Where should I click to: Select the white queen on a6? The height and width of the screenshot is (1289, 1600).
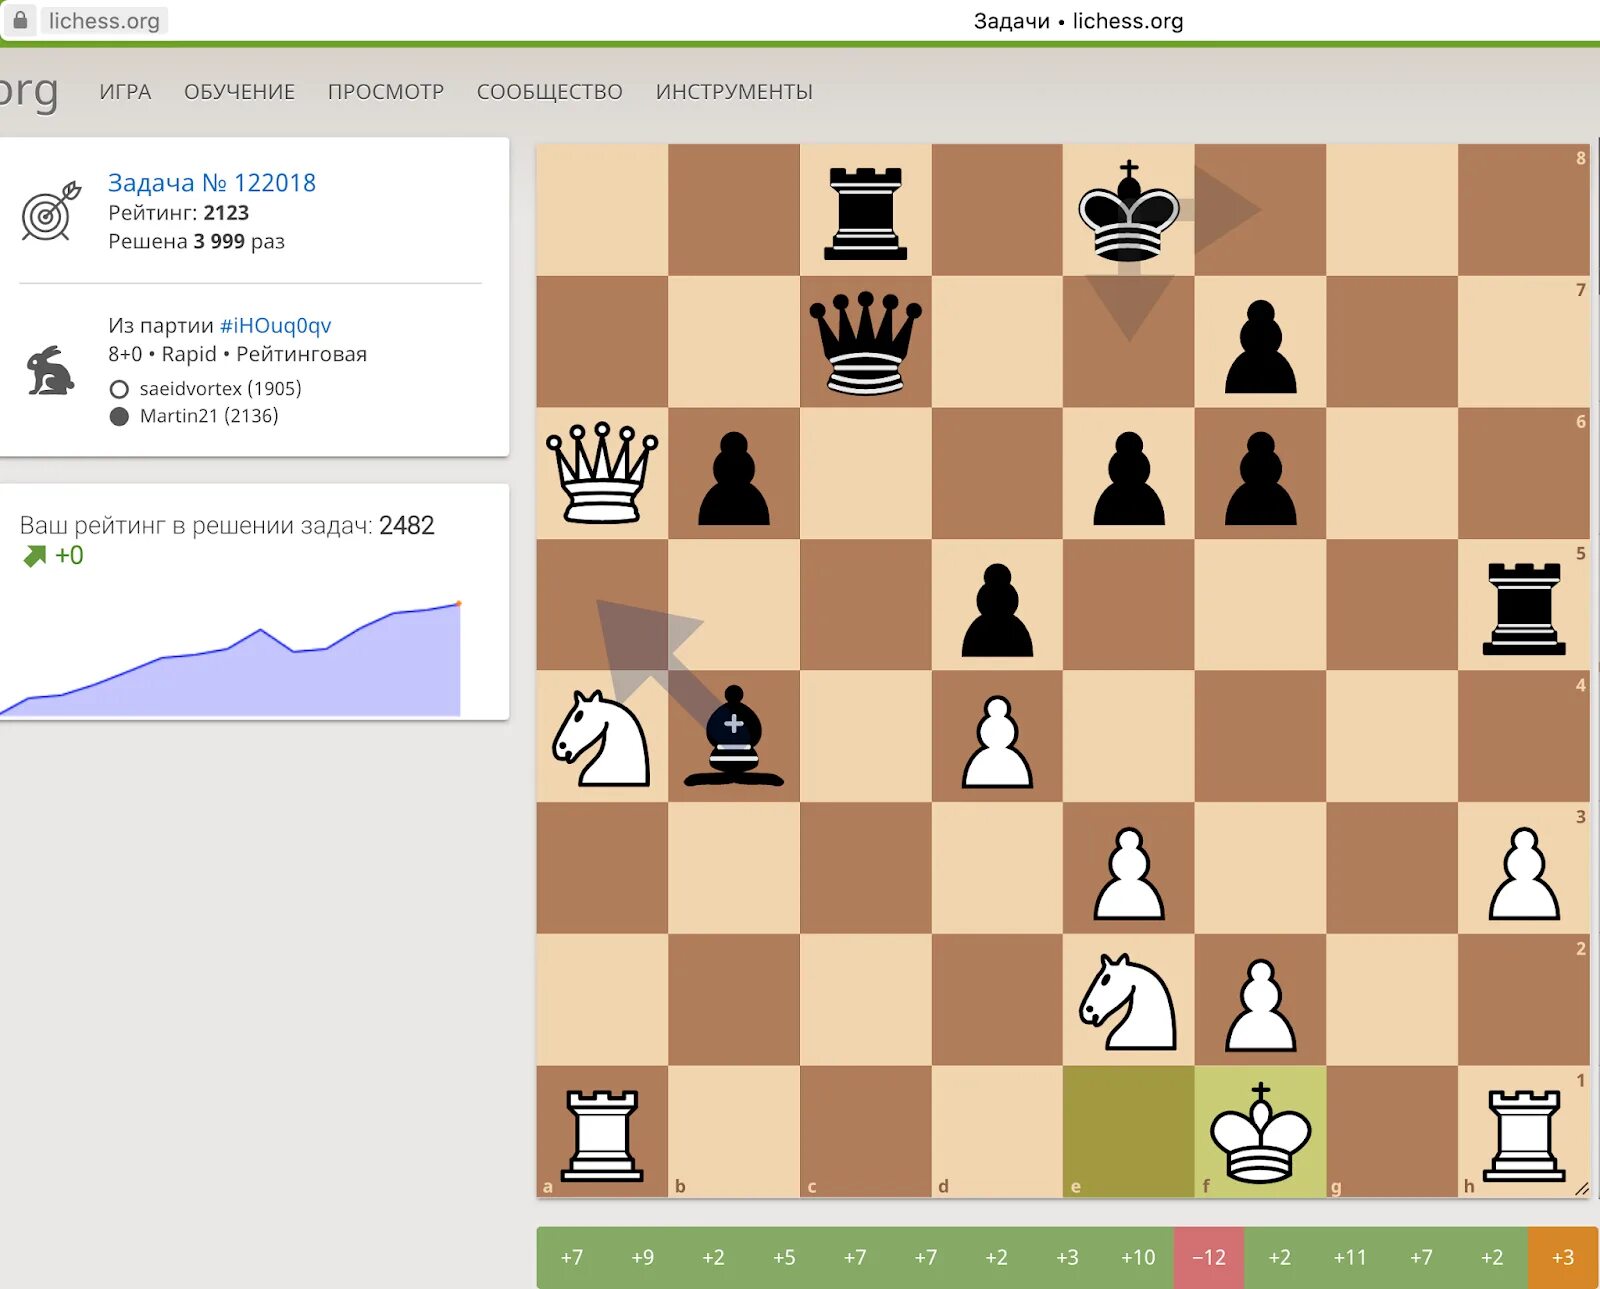coord(602,474)
